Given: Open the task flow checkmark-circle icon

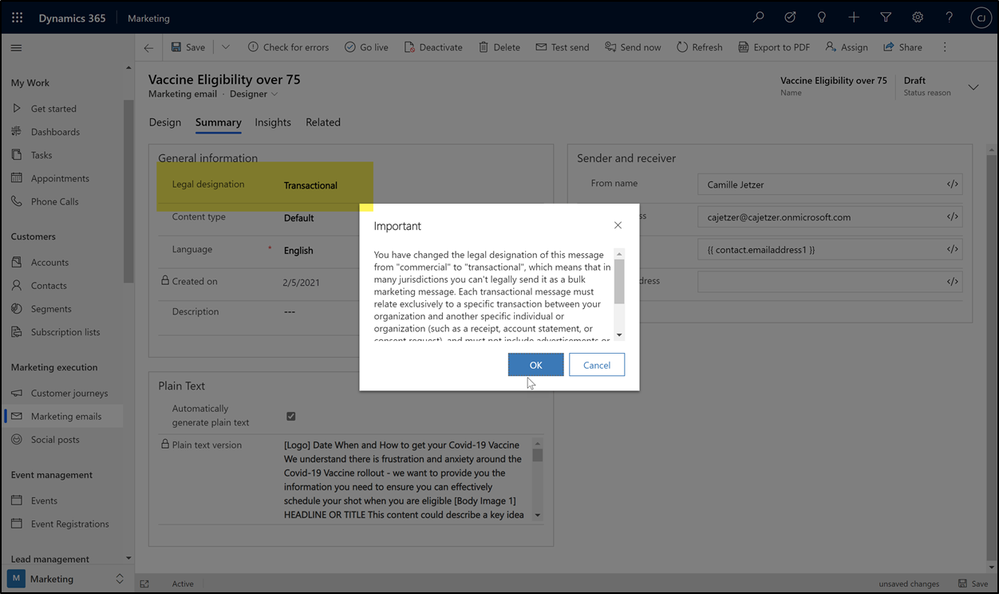Looking at the screenshot, I should coord(790,17).
